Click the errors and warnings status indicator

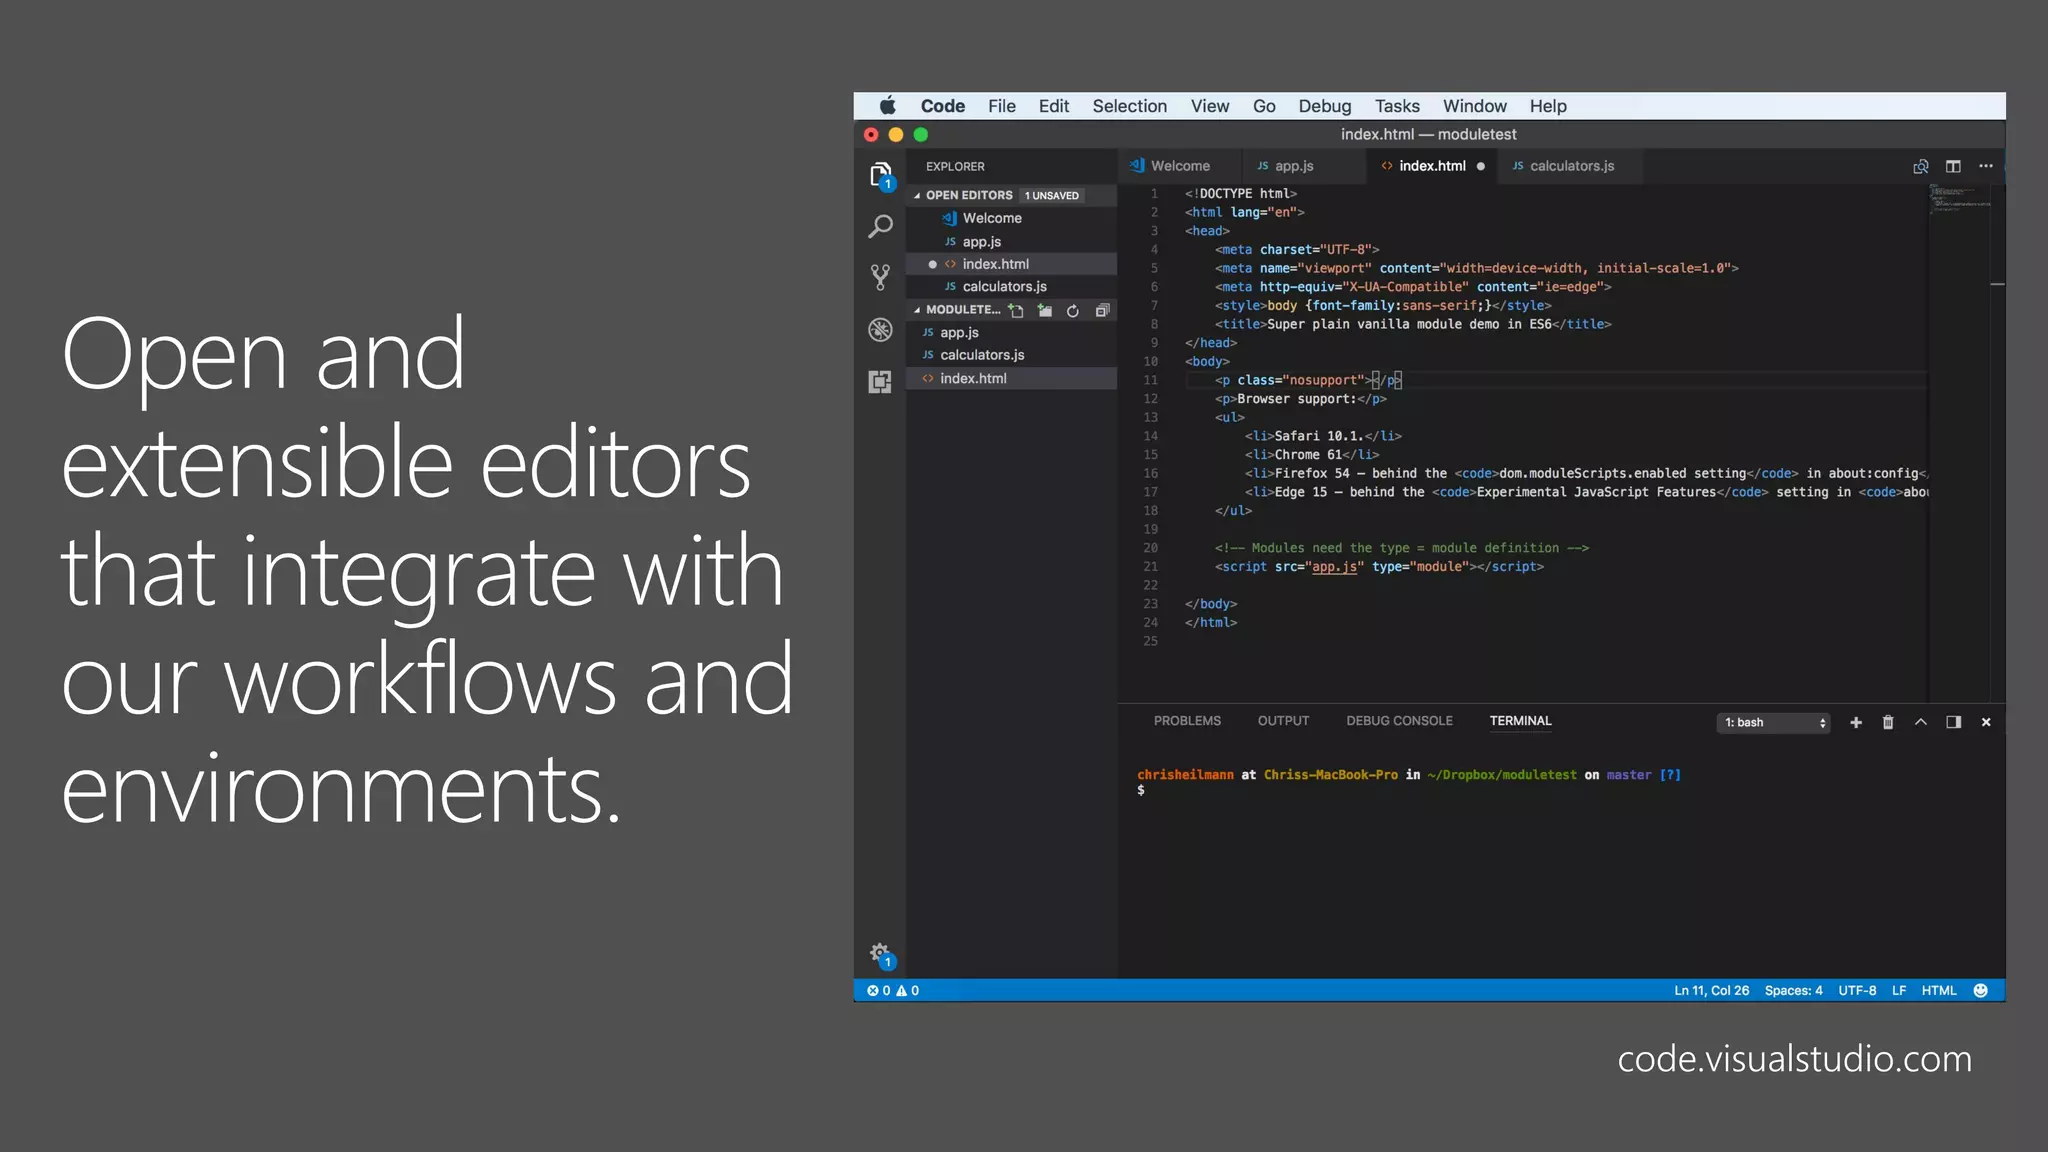(x=893, y=990)
